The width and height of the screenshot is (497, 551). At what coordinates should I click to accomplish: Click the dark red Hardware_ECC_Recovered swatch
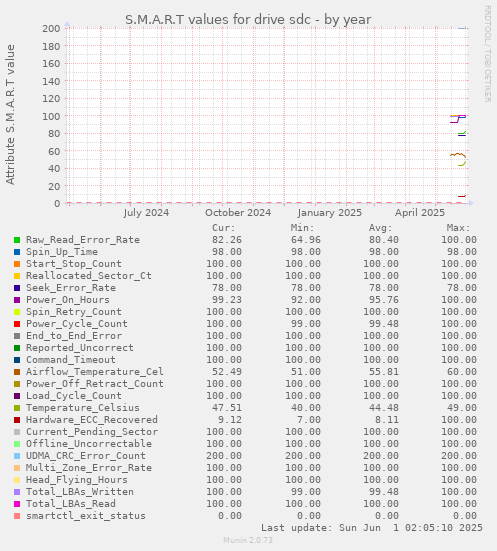17,420
